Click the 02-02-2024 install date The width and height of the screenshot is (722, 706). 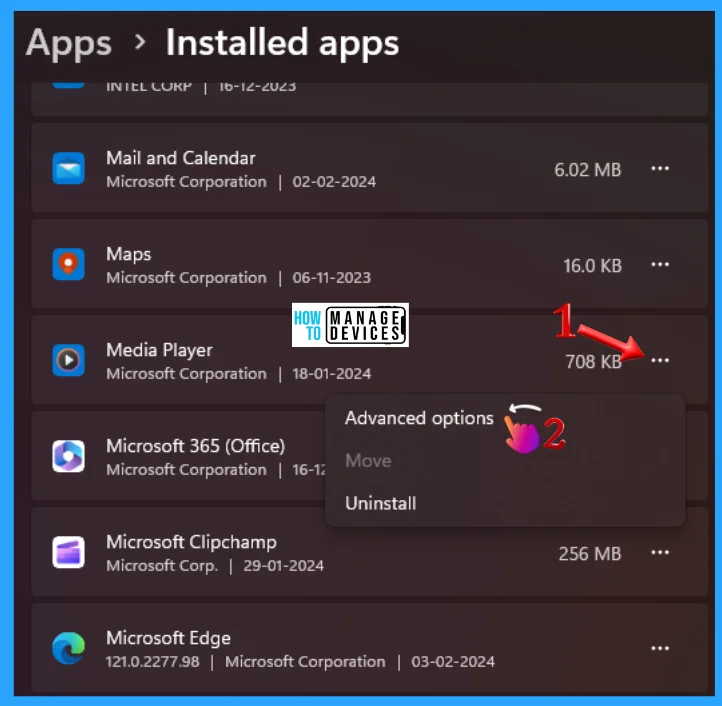[334, 182]
